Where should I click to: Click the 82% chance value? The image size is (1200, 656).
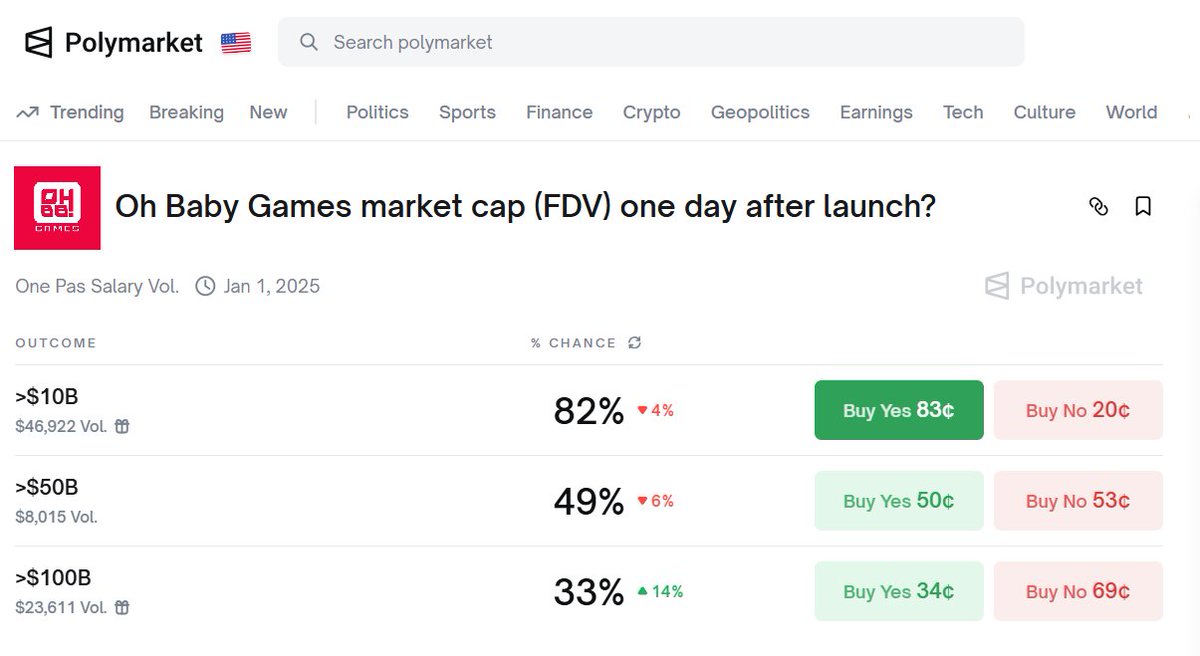[x=589, y=410]
